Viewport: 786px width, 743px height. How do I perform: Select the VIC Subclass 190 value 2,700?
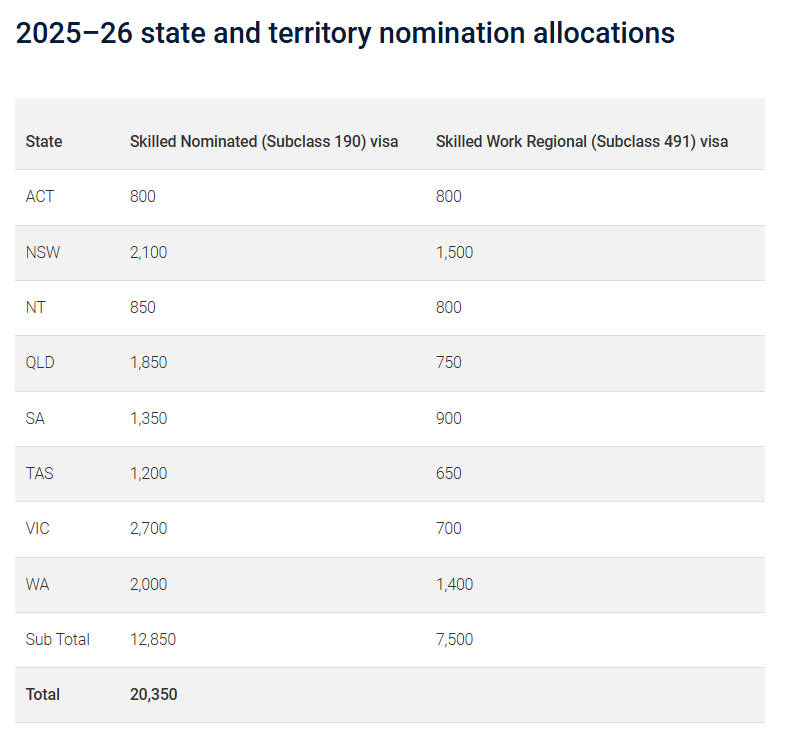click(x=149, y=528)
